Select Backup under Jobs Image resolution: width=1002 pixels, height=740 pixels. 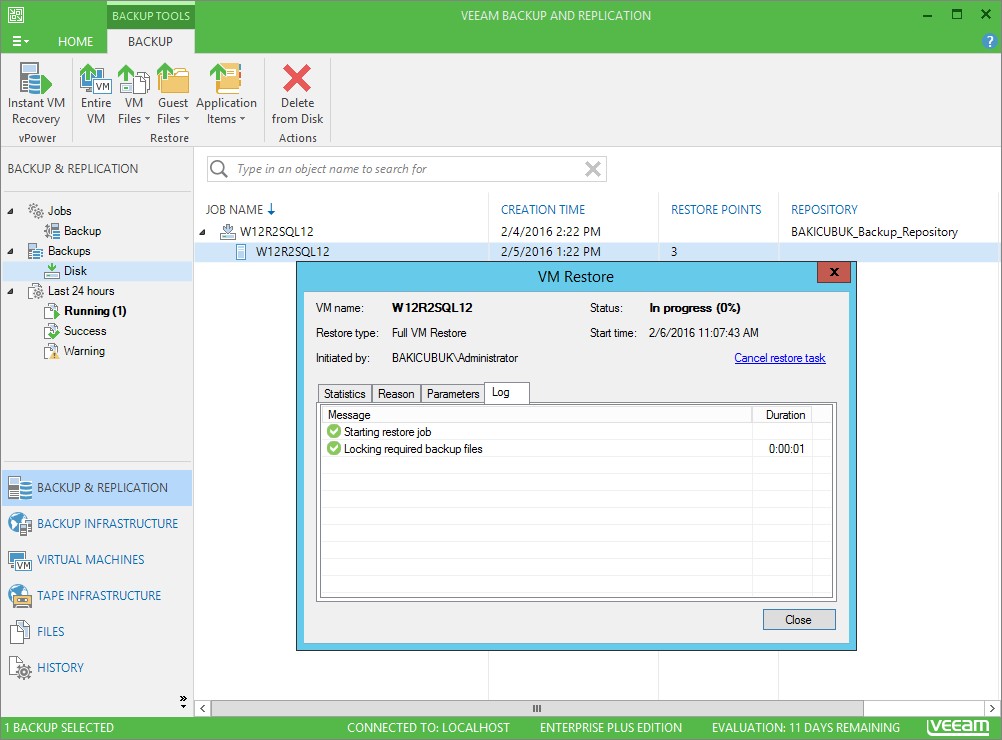tap(73, 231)
